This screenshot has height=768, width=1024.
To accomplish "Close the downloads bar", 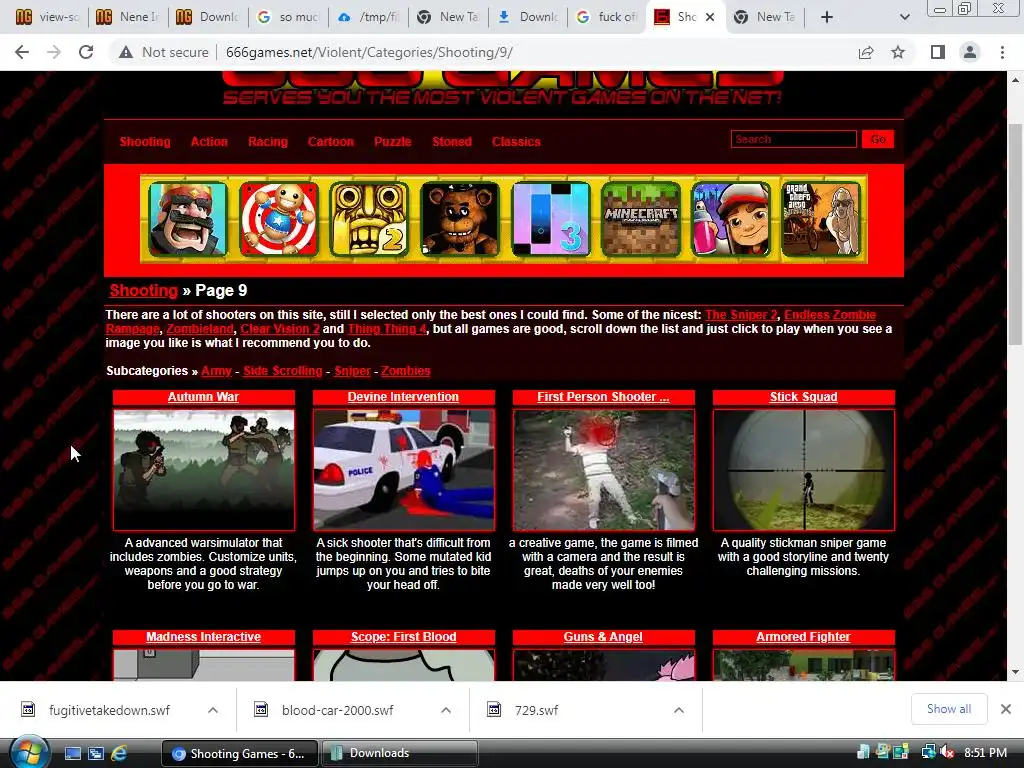I will 1006,709.
